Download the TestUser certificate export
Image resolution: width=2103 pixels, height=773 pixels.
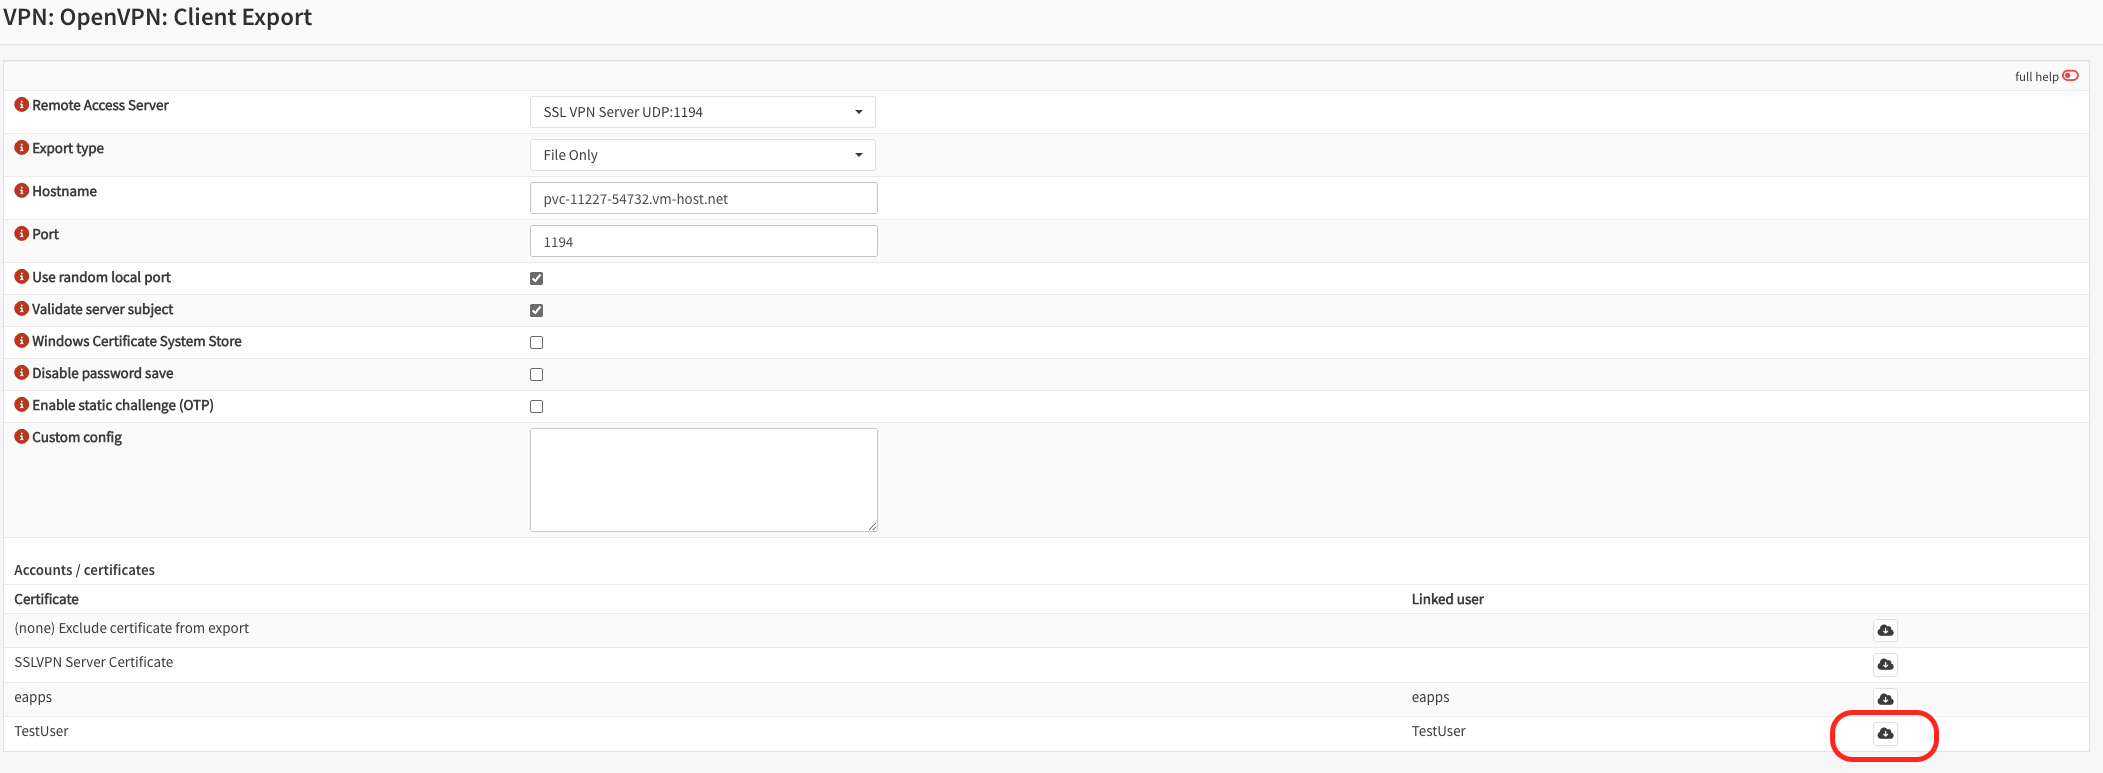pyautogui.click(x=1885, y=734)
